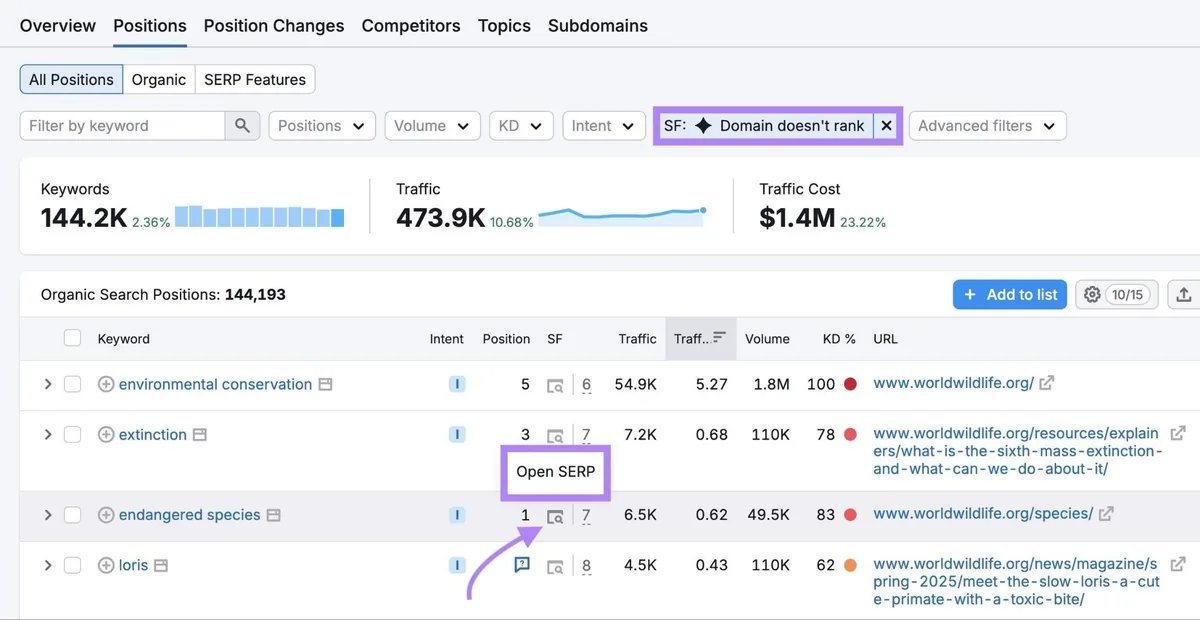Go to the Topics tab
The image size is (1200, 620).
coord(504,25)
